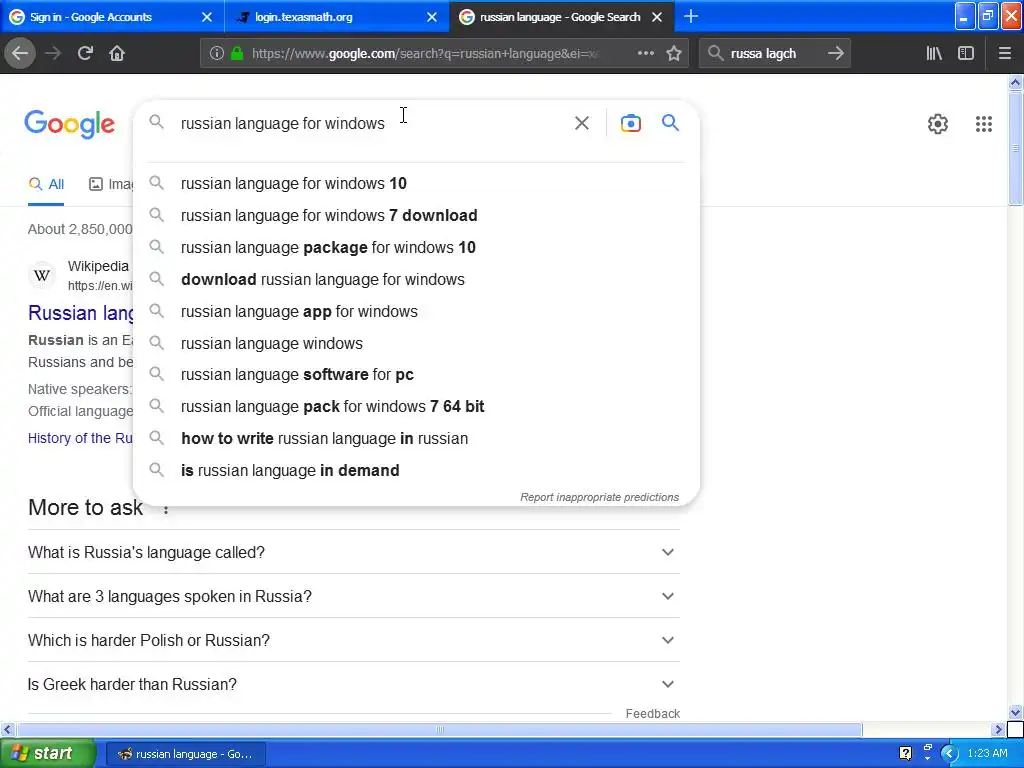Select the All results tab
1024x768 pixels.
(x=46, y=184)
